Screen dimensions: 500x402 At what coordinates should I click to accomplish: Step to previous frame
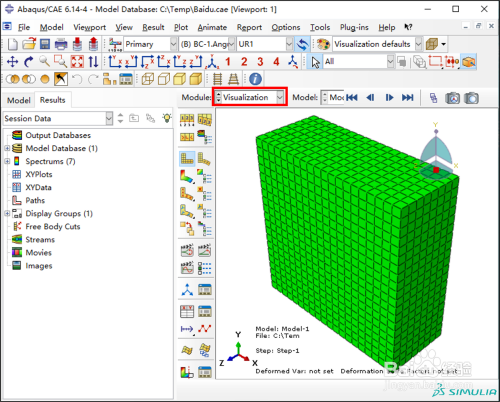[x=370, y=98]
